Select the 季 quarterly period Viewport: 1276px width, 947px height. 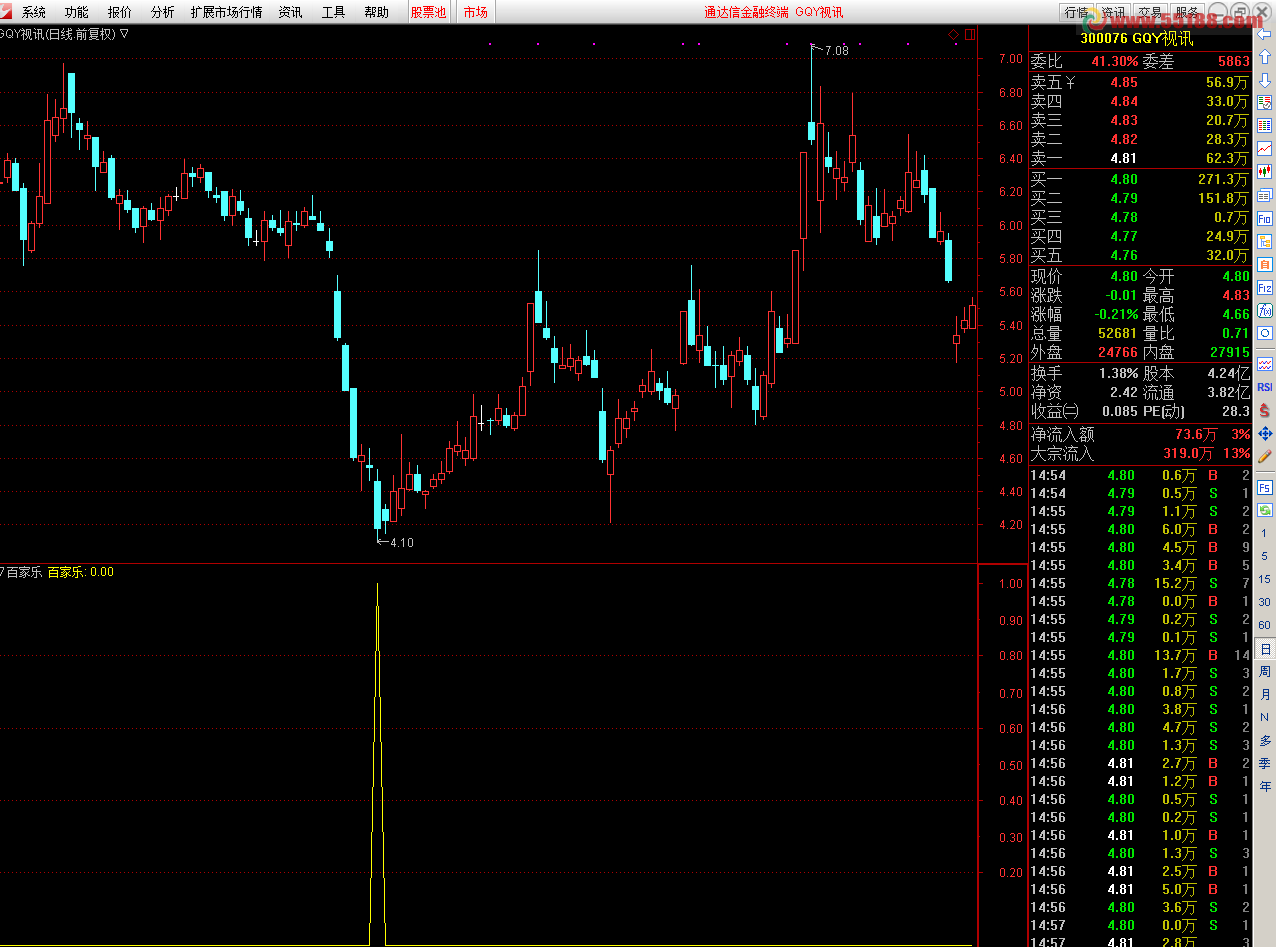coord(1265,764)
